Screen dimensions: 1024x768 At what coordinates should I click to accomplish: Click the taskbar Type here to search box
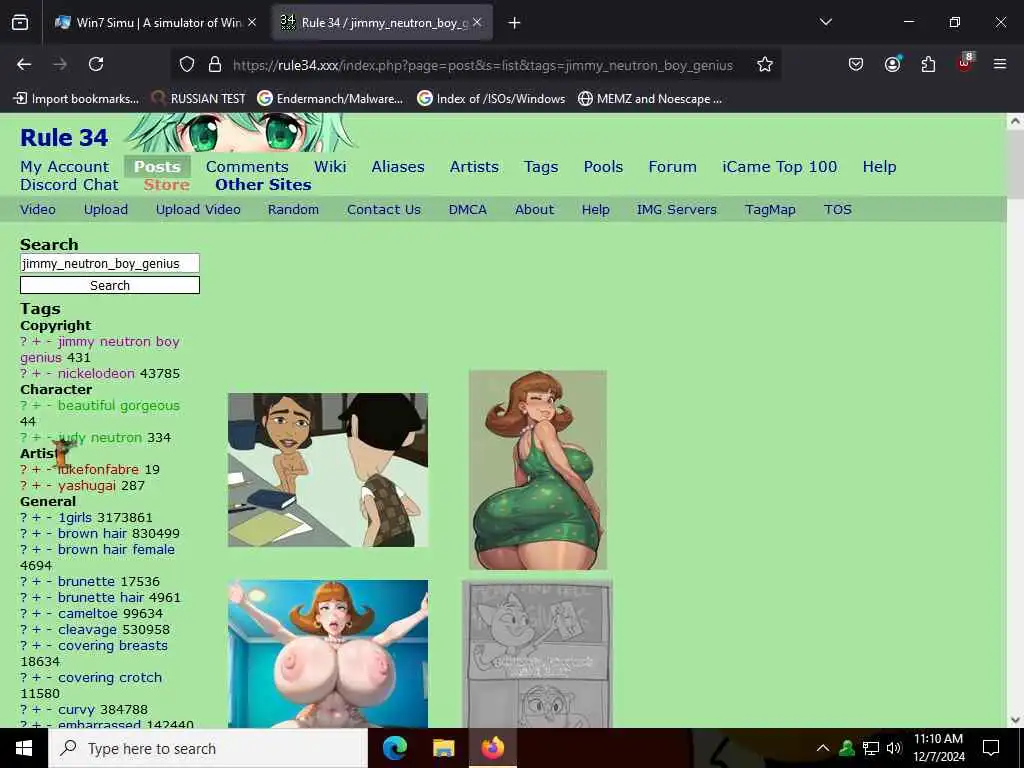coord(208,748)
